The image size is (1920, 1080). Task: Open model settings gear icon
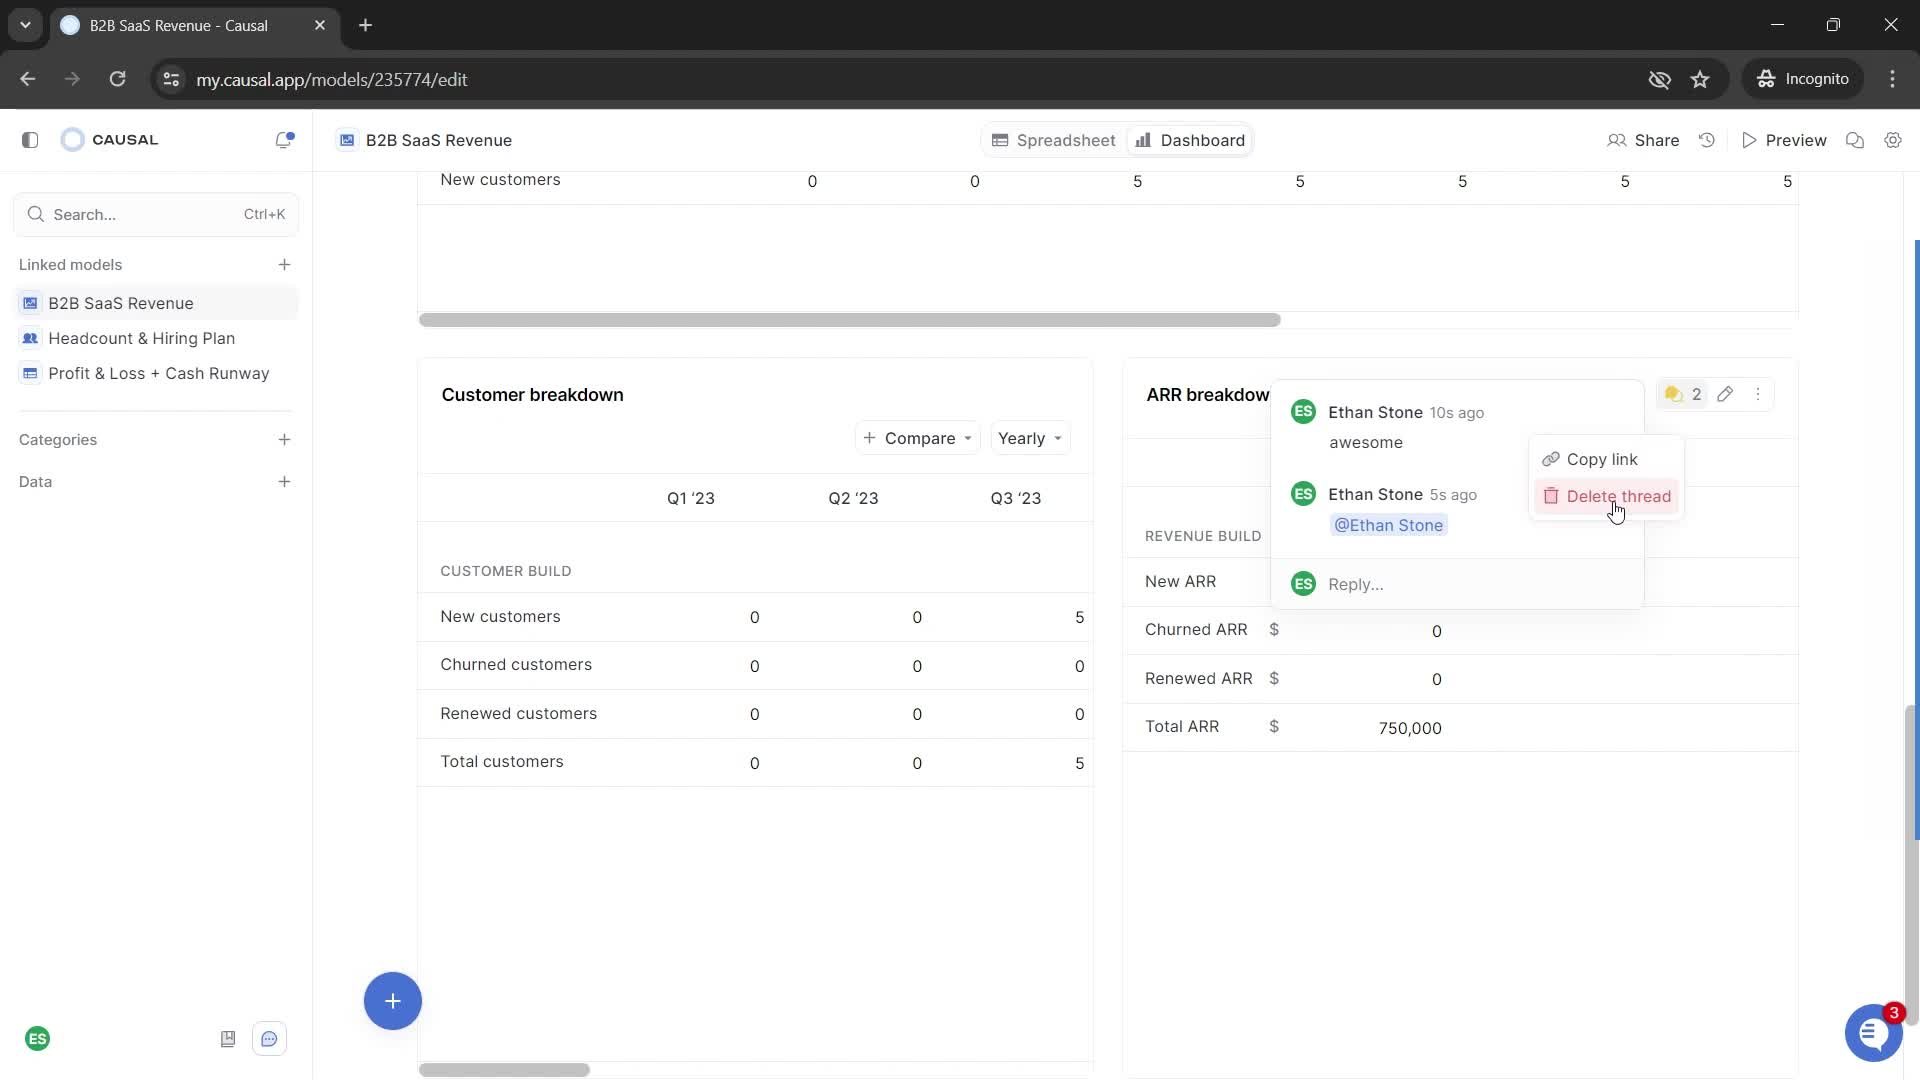coord(1893,140)
